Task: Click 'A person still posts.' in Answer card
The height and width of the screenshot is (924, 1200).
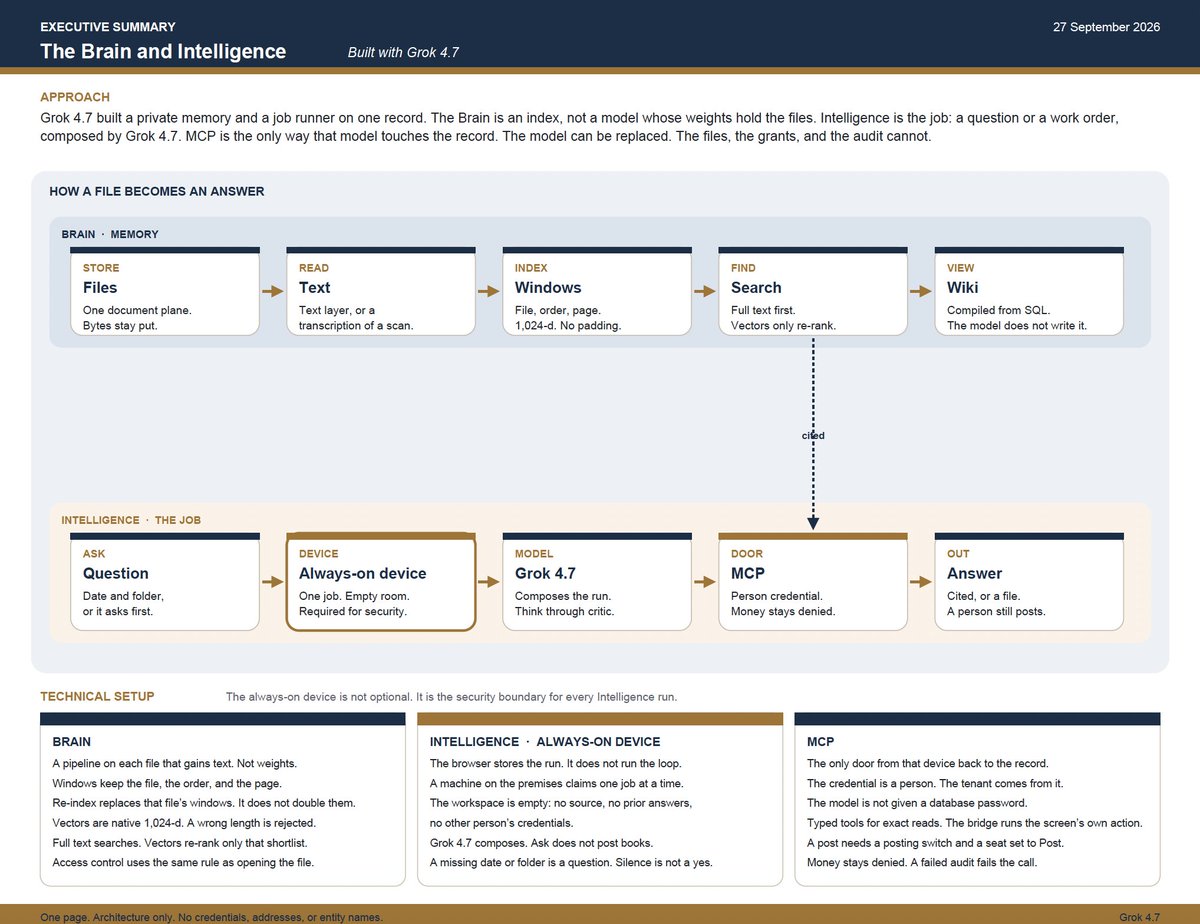Action: [996, 611]
